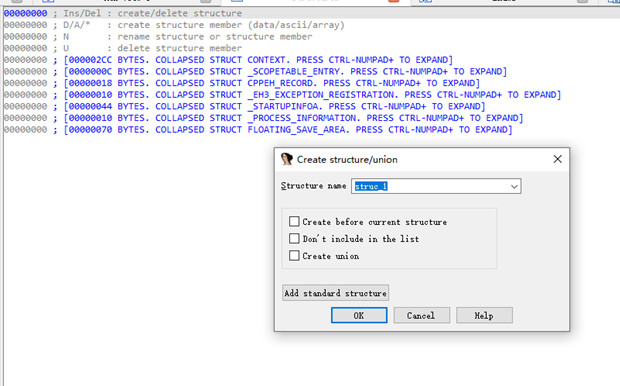Confirm dialog with OK button
Screen dimensions: 620x386
359,316
